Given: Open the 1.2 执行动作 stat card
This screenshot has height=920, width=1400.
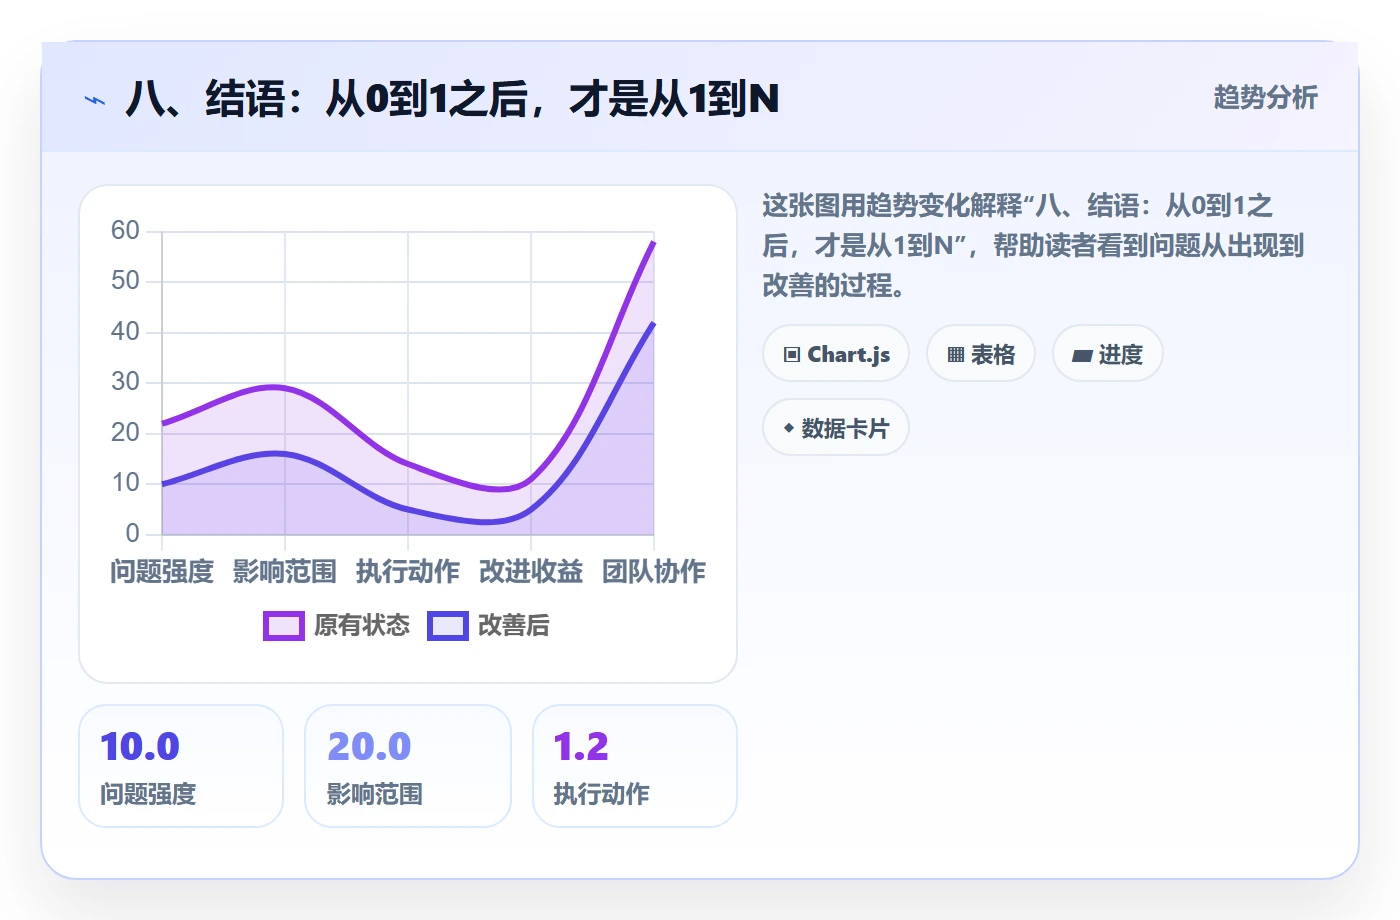Looking at the screenshot, I should point(635,766).
